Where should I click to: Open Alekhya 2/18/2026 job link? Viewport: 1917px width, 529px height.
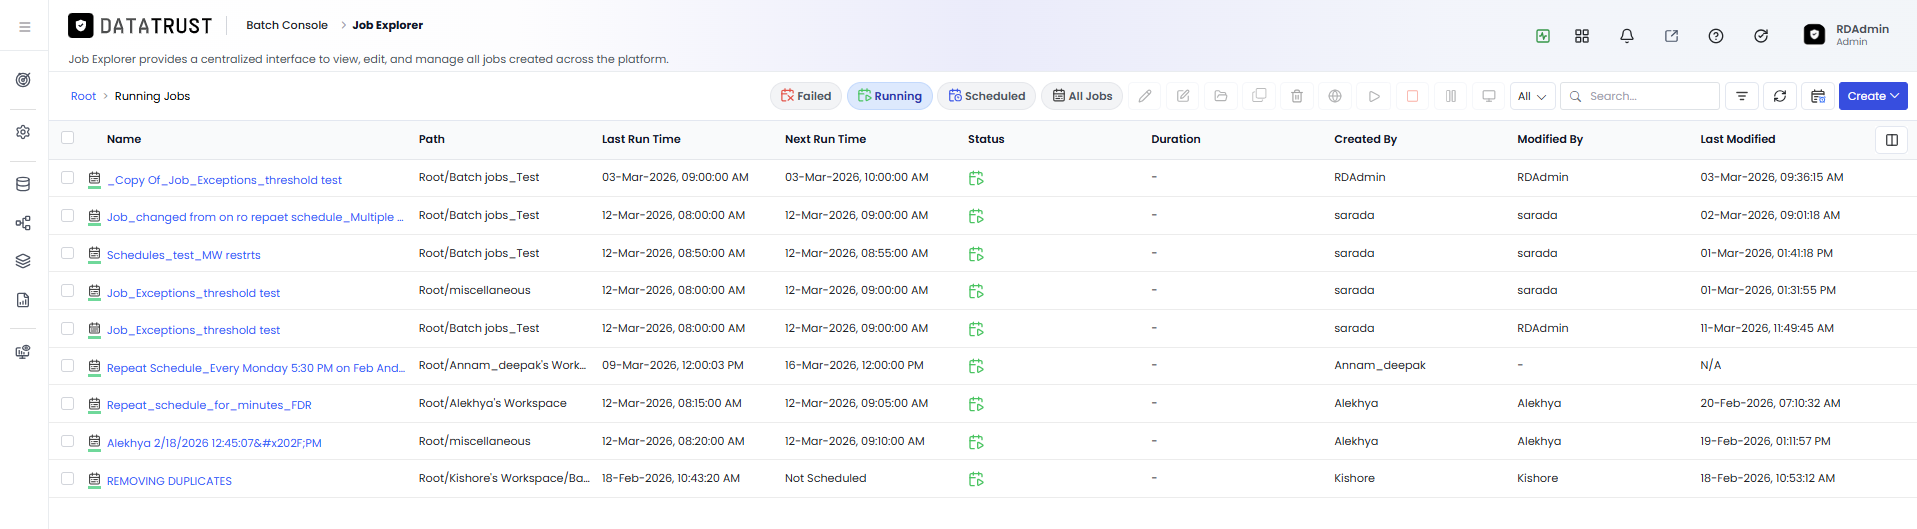214,443
